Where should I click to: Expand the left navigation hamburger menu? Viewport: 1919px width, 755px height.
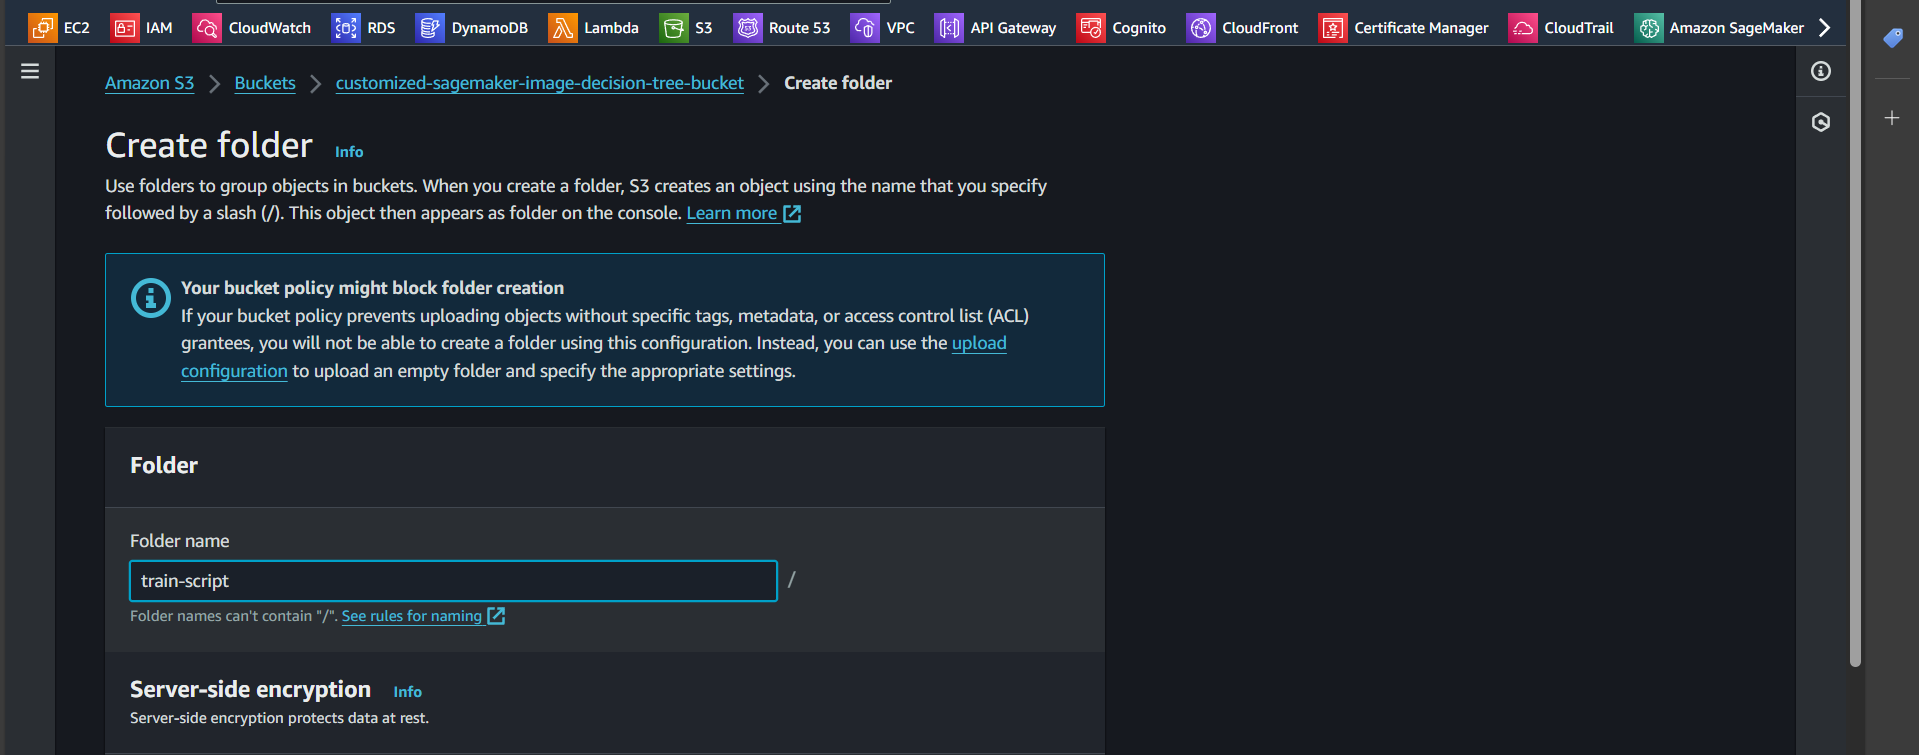tap(30, 71)
